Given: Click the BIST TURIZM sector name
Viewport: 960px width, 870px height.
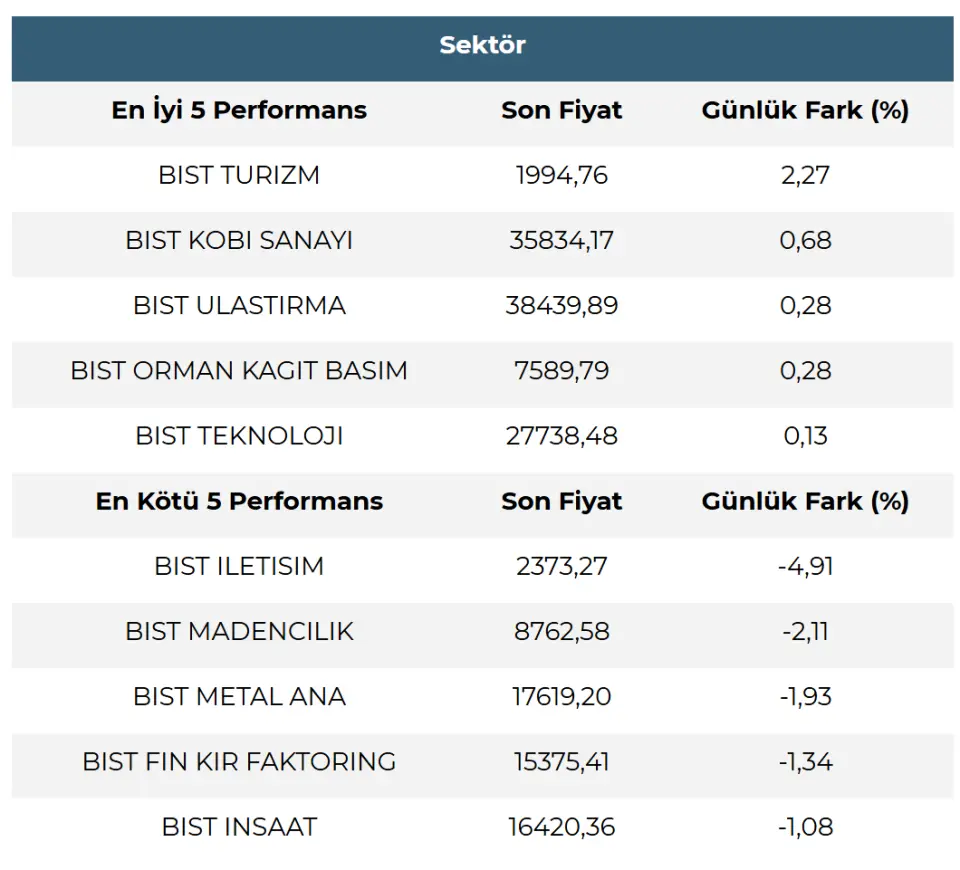Looking at the screenshot, I should click(x=239, y=175).
